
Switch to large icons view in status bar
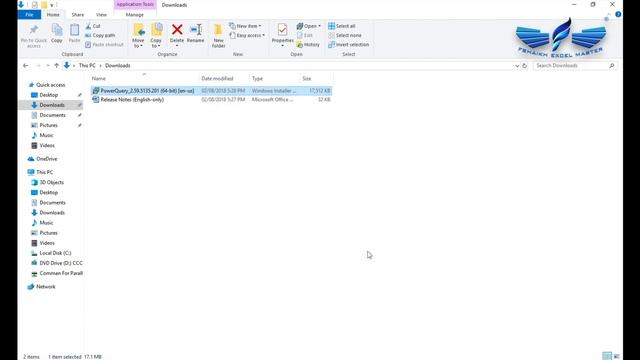(x=616, y=356)
